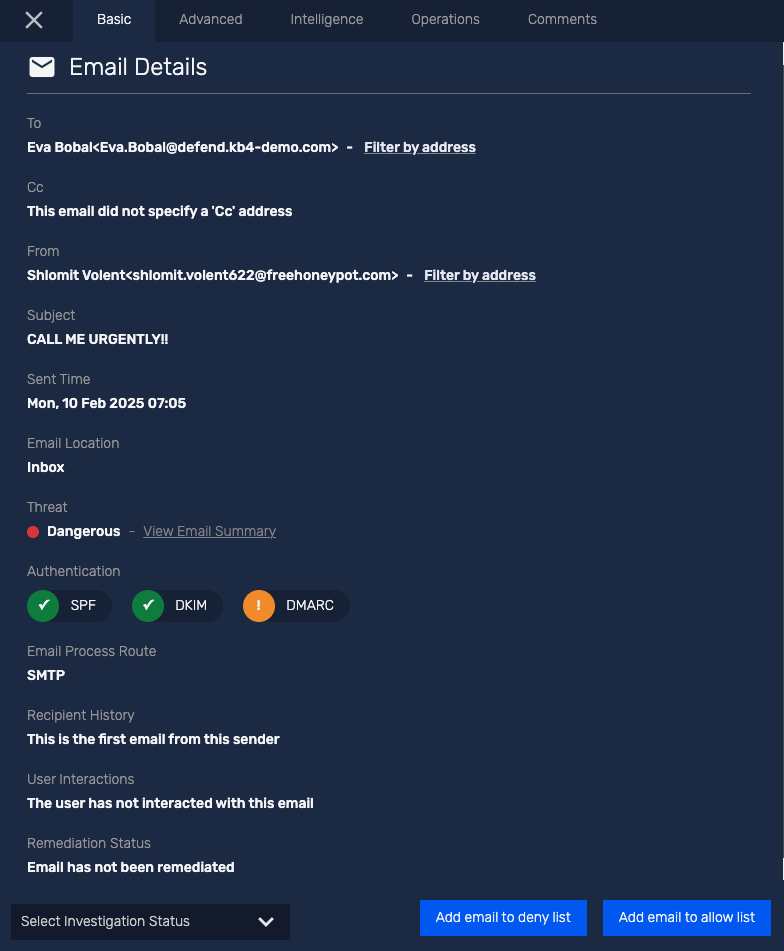Screen dimensions: 784x951
Task: Filter by Eva Bobal's recipient address
Action: tap(419, 147)
